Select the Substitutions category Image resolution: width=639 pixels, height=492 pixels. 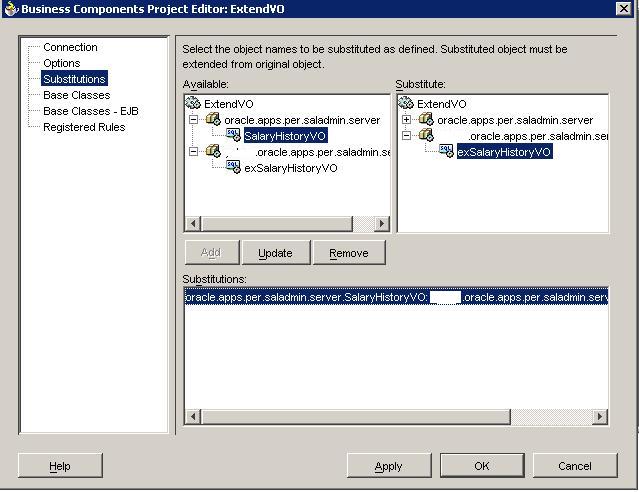[74, 79]
